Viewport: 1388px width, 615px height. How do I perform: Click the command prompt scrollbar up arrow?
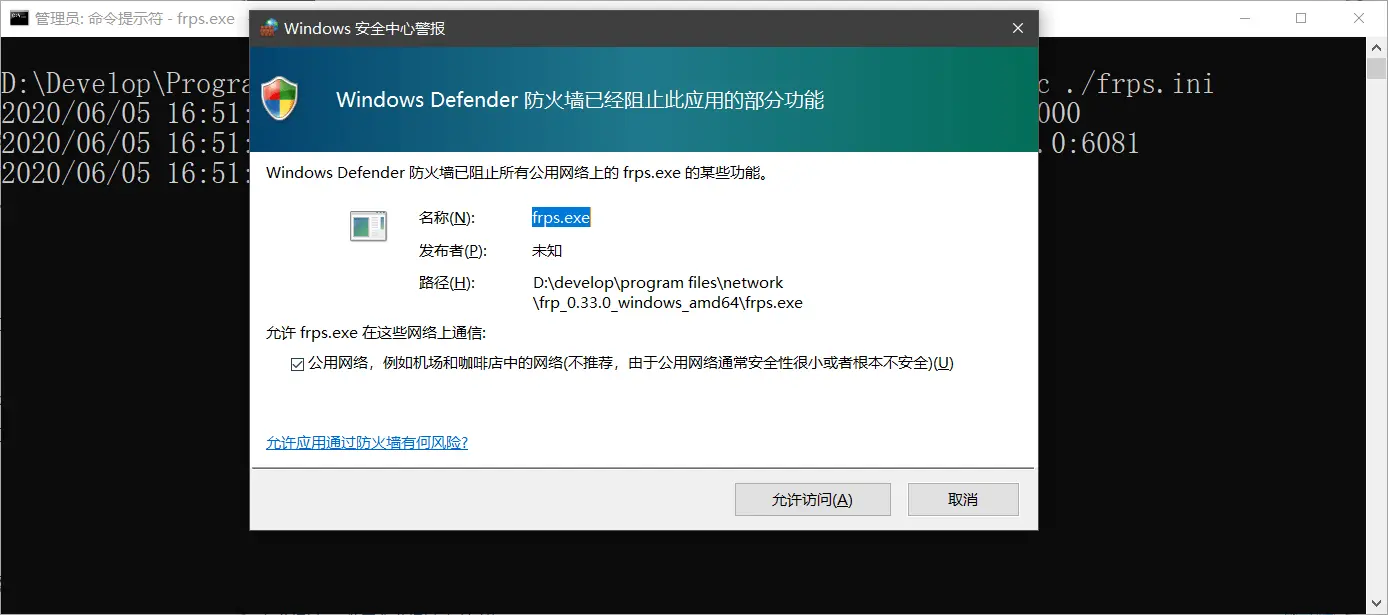click(1377, 47)
